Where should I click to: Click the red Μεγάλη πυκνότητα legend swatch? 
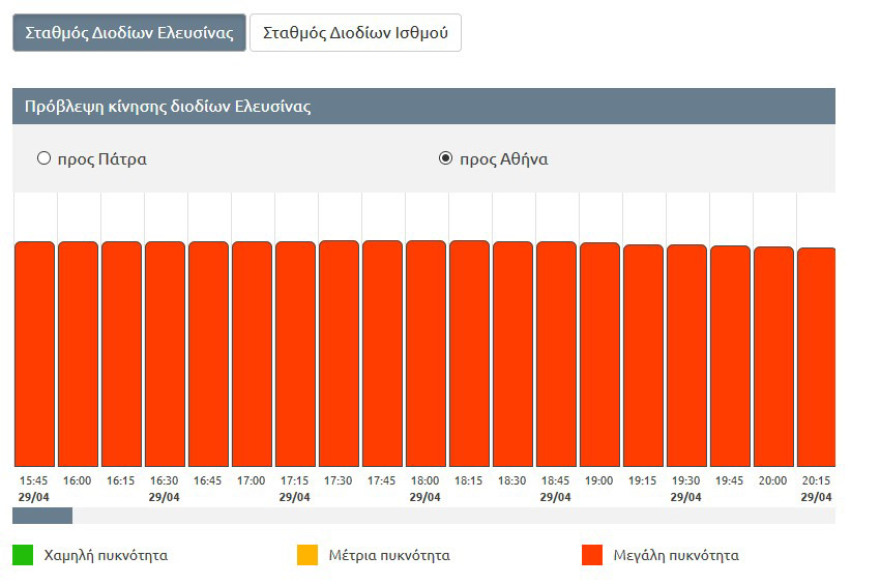[x=593, y=555]
